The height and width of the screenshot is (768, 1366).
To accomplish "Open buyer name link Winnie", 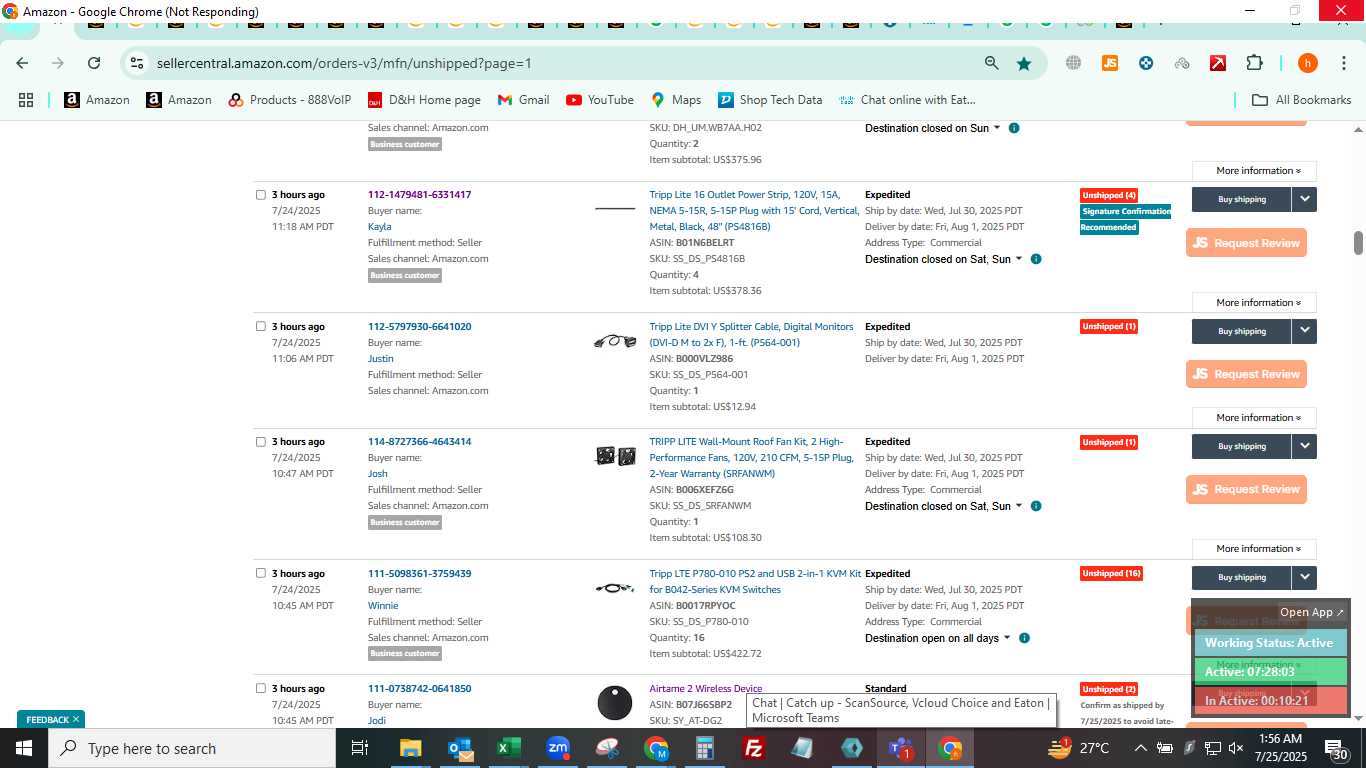I will 383,606.
